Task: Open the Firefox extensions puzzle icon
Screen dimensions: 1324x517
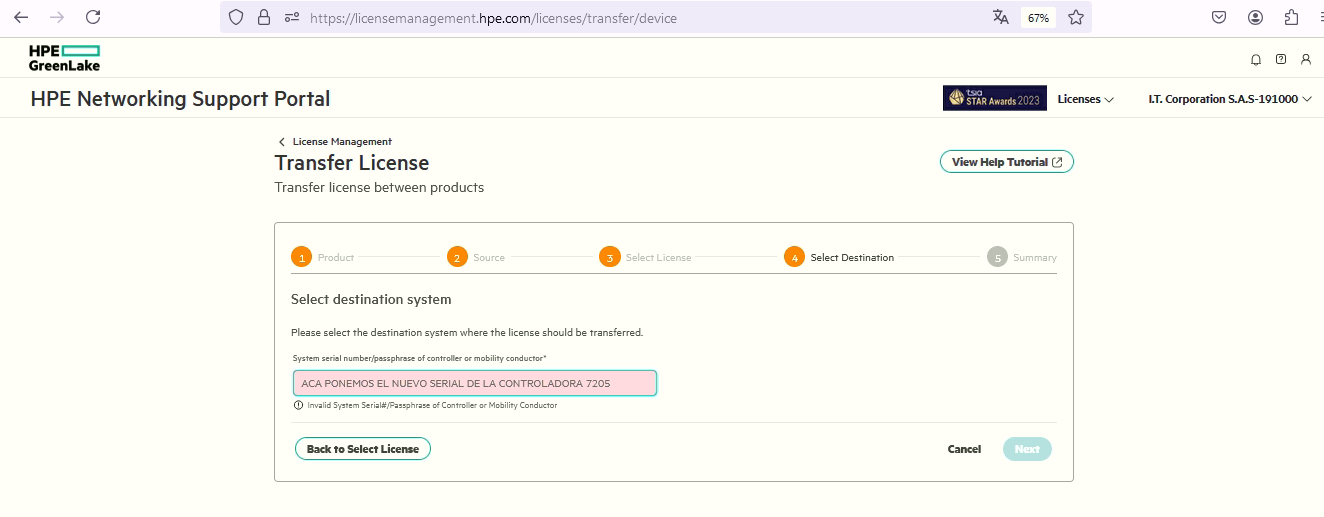Action: 1291,17
